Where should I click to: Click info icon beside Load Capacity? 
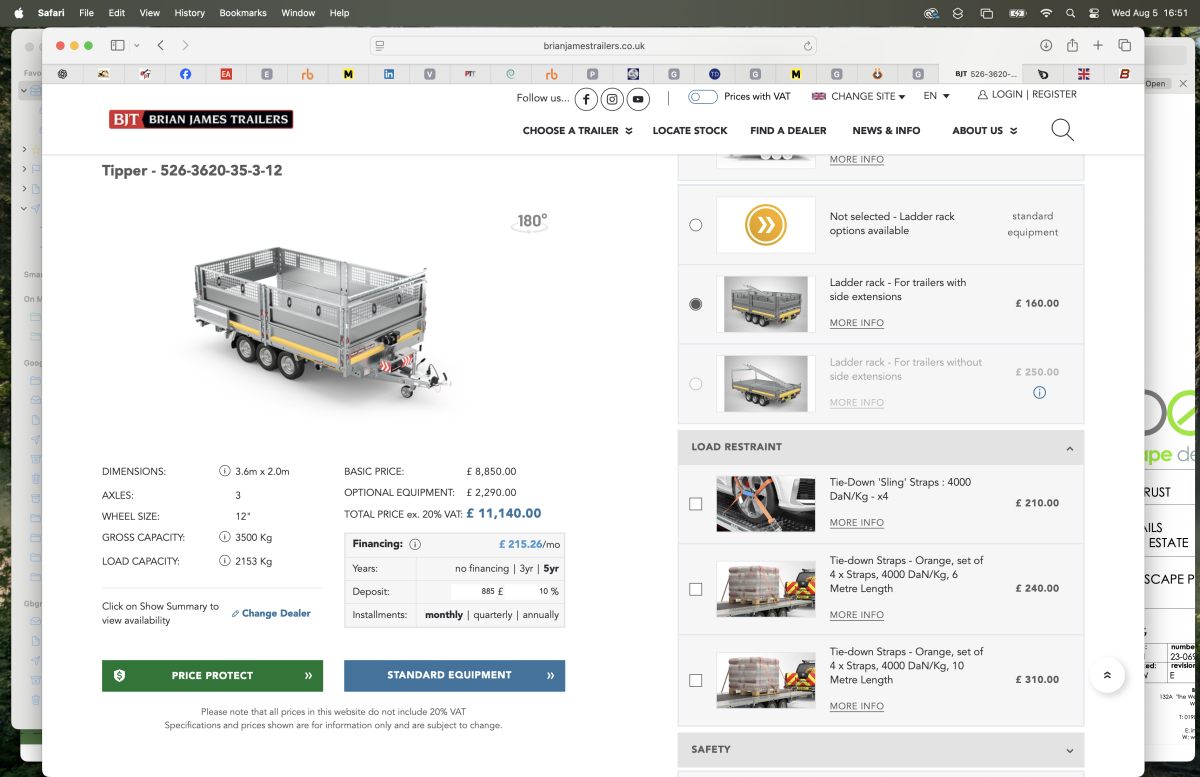click(224, 561)
